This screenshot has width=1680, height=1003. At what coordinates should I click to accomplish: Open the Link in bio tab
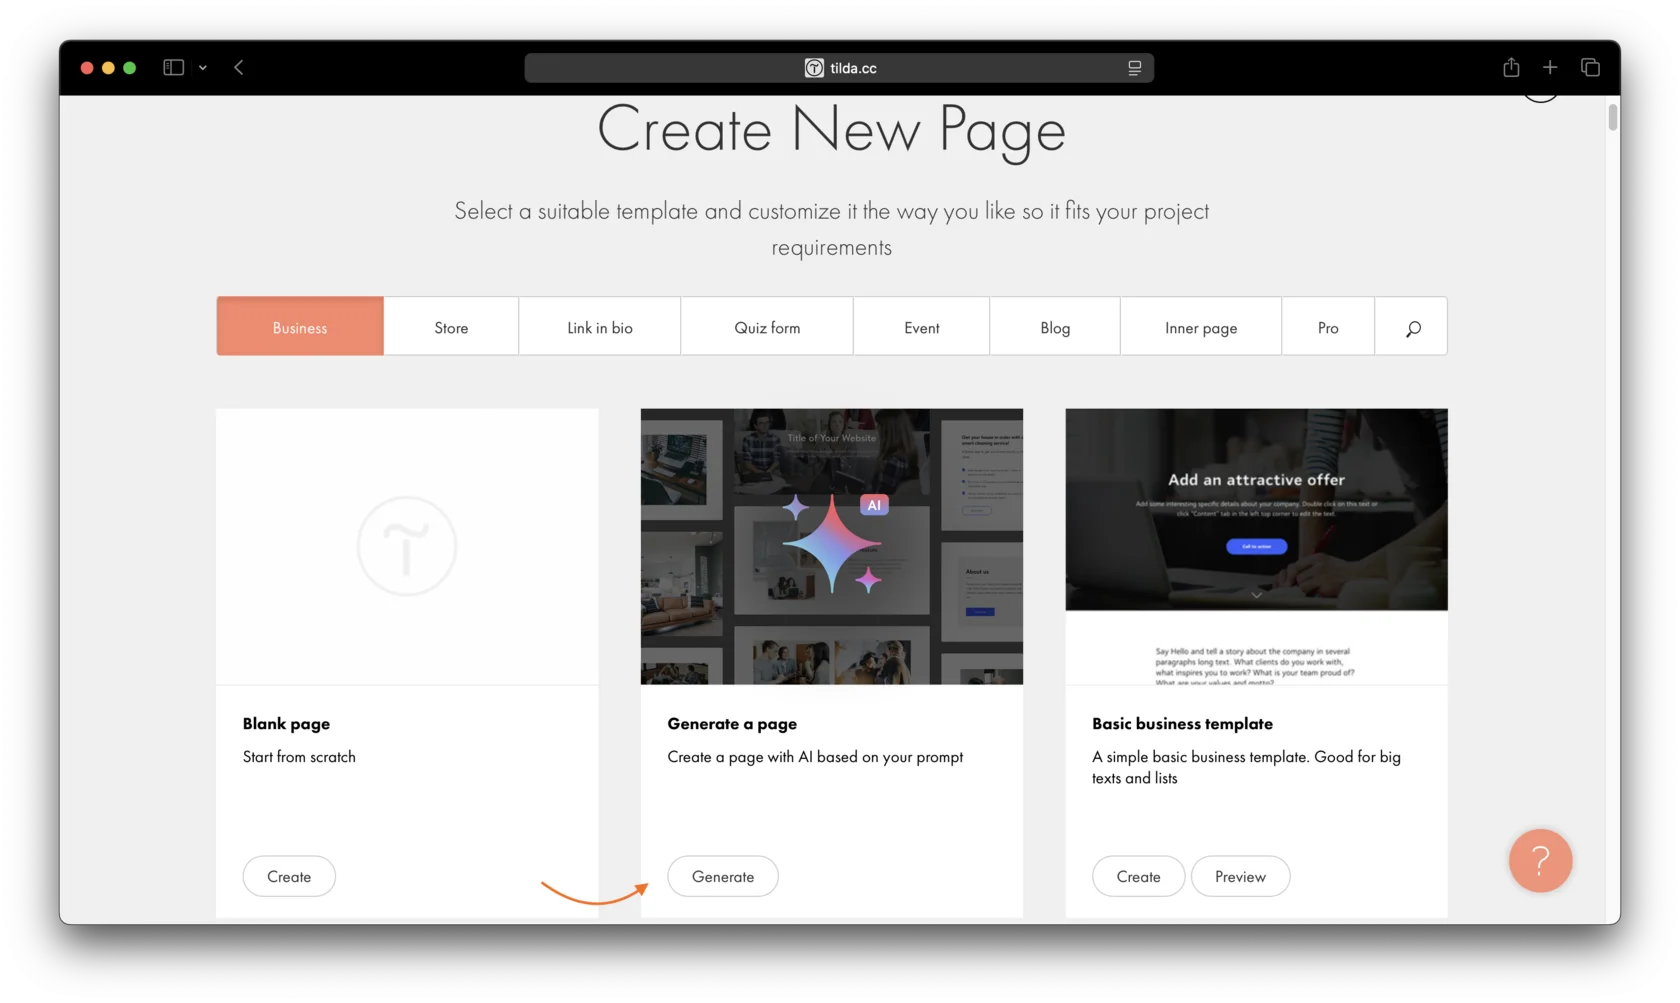pyautogui.click(x=600, y=326)
